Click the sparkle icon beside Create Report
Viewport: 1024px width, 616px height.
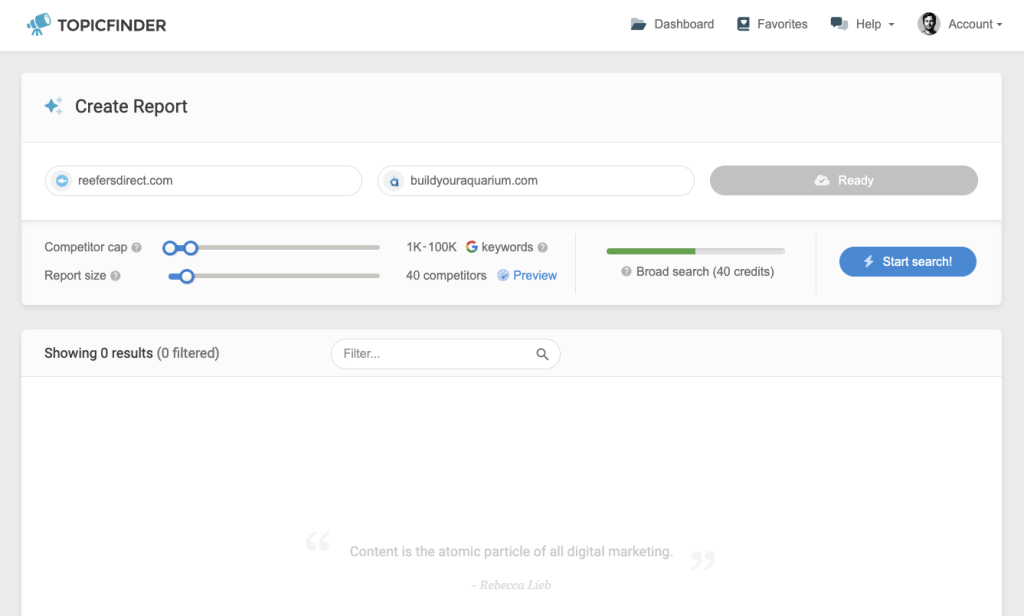pos(55,105)
